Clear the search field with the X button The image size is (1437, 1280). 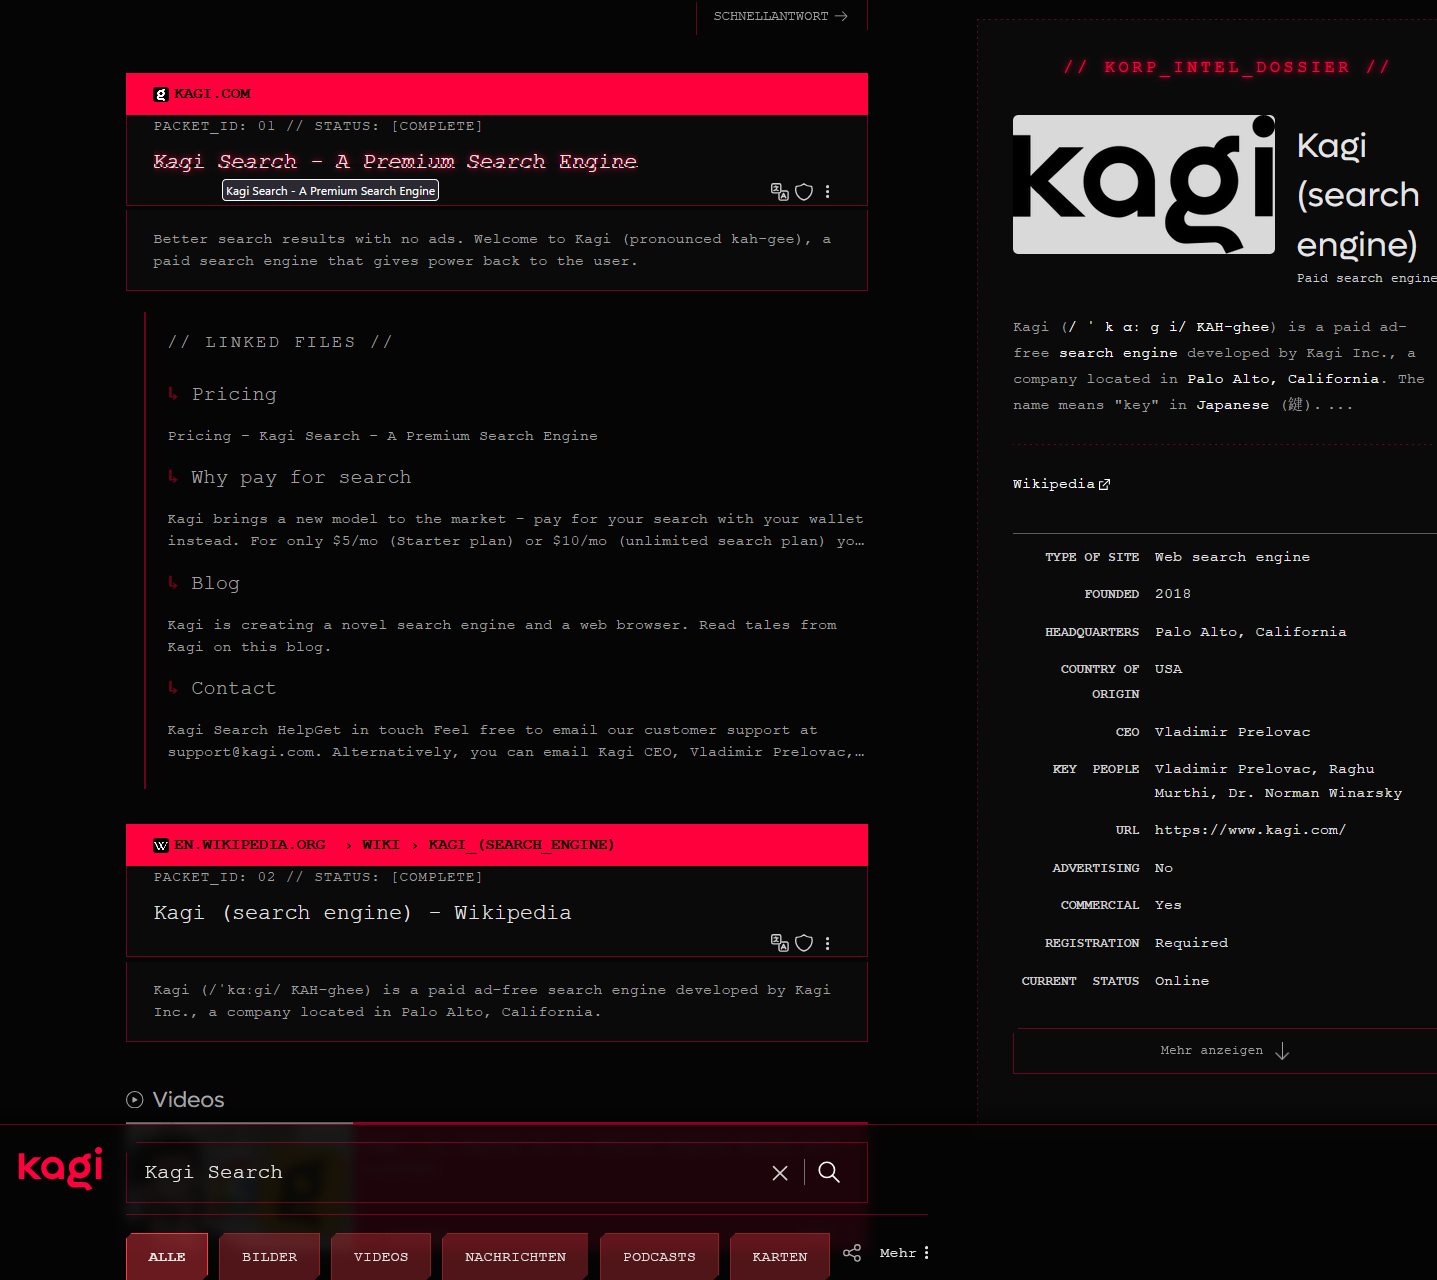click(x=780, y=1172)
